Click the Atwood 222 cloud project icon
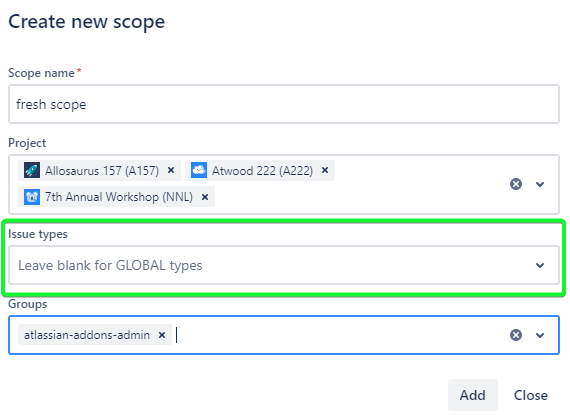Viewport: 570px width, 415px height. [x=198, y=170]
